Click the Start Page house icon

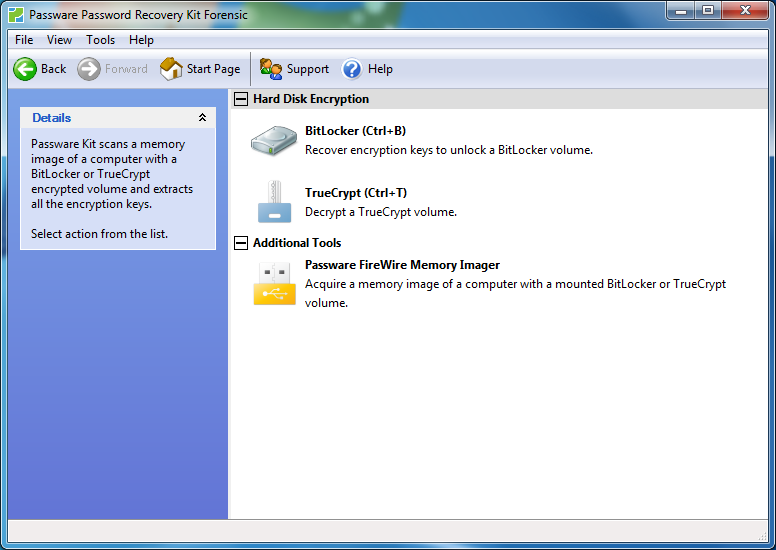(x=171, y=69)
